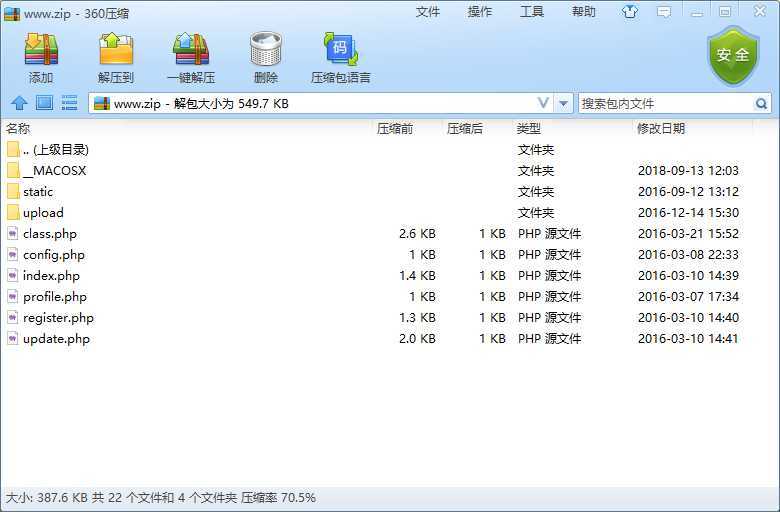
Task: Click date '2016-03-08 22:33' of config.php
Action: pos(688,255)
